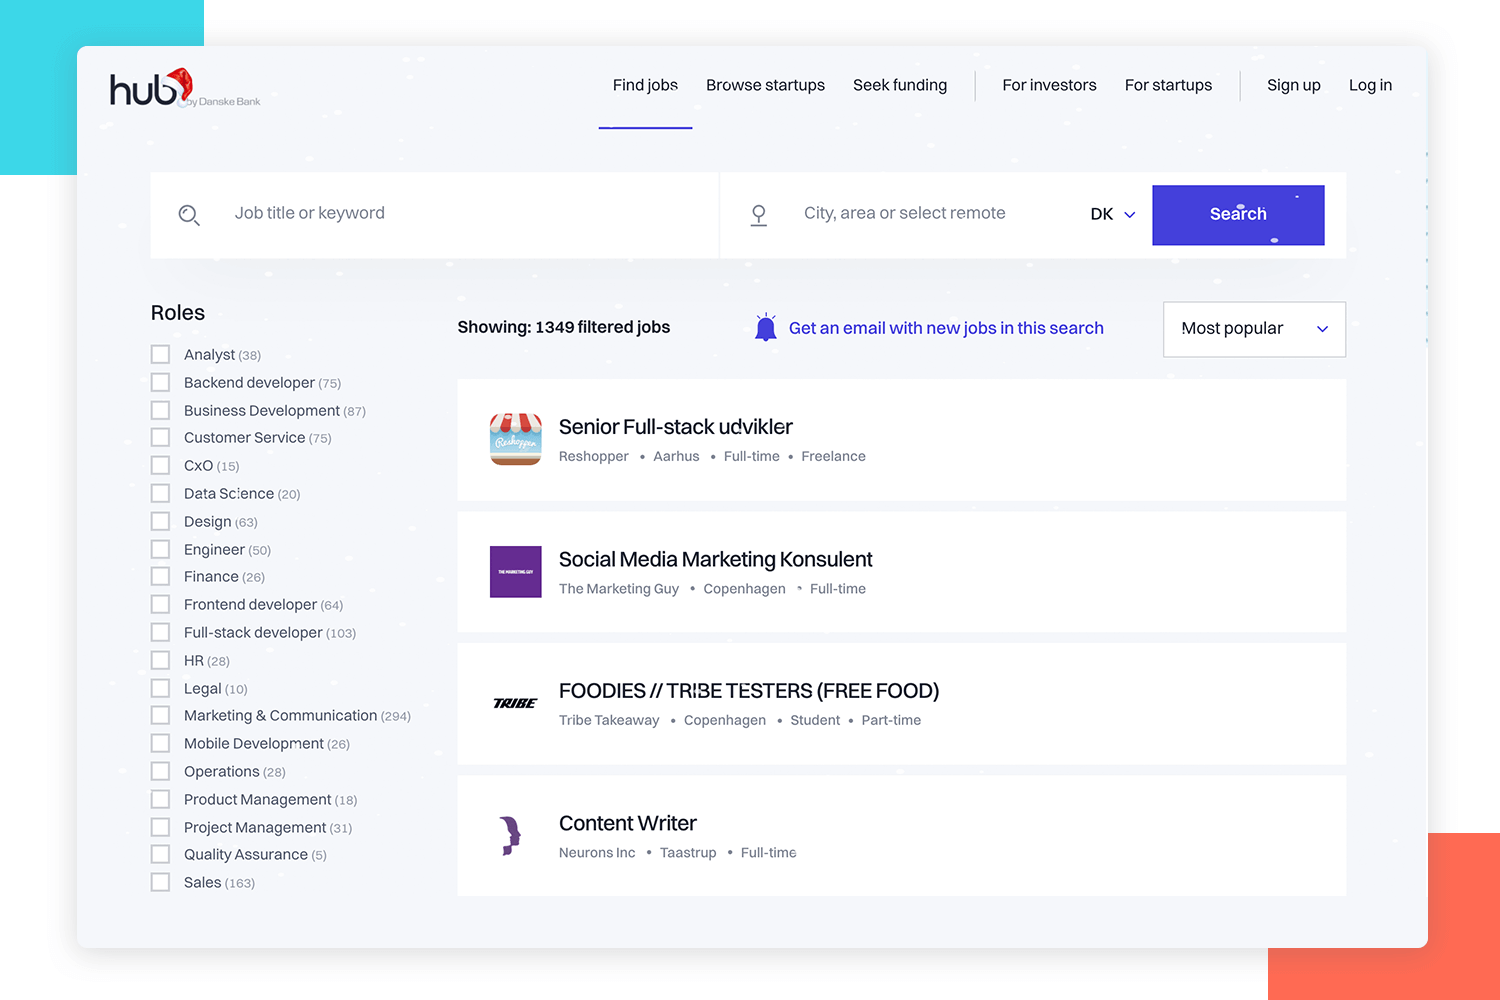Check the Frontend developer checkbox
The image size is (1500, 1000).
click(x=160, y=604)
